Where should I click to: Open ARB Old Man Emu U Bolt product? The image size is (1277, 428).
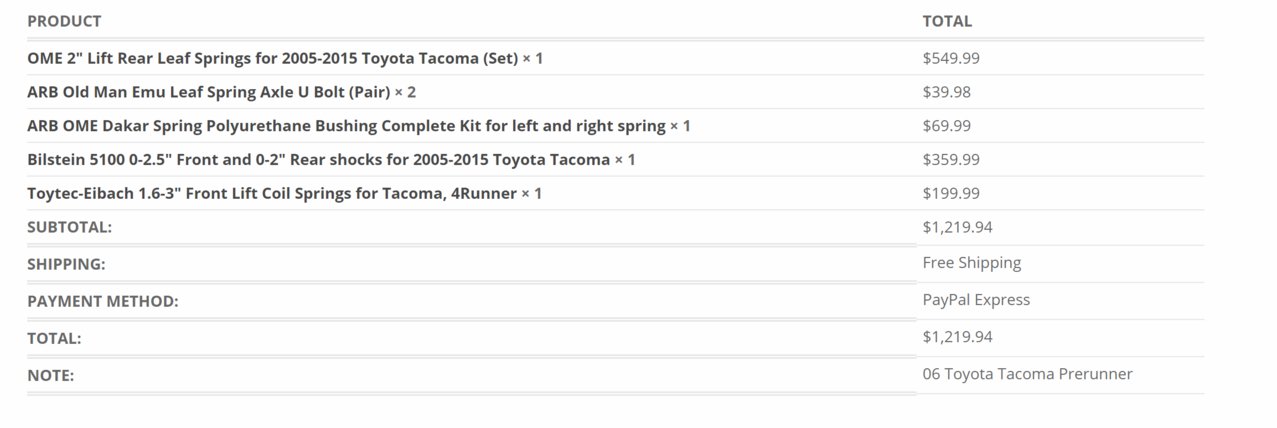point(221,92)
